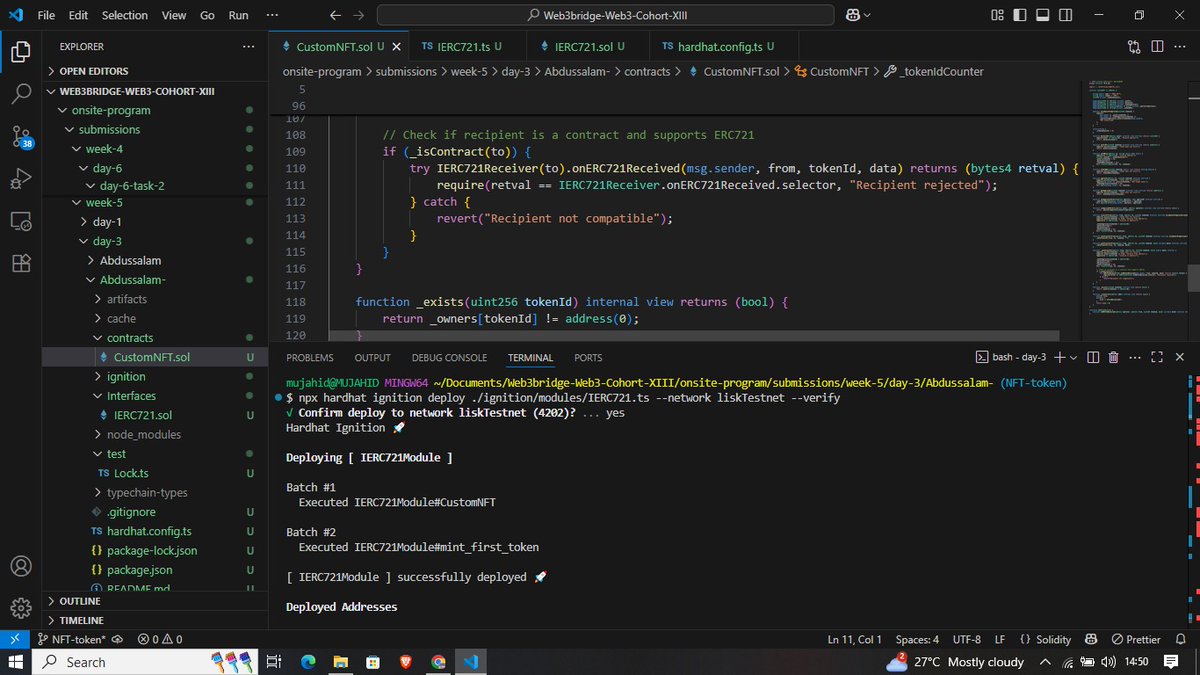Click the Explorer more actions ellipsis
This screenshot has height=675, width=1200.
click(248, 47)
